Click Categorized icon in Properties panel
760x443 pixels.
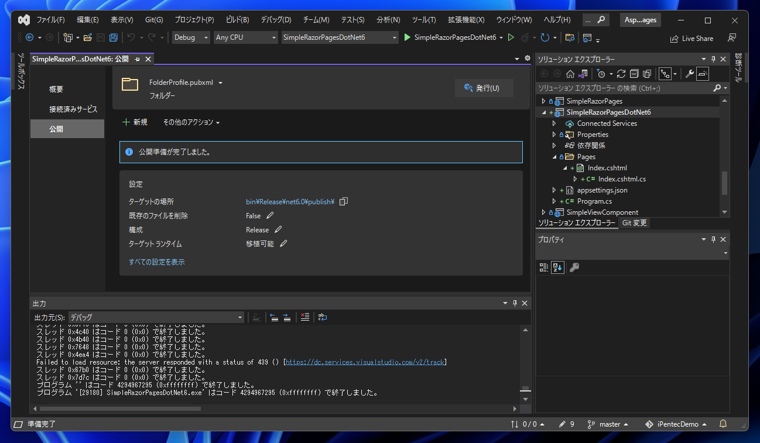[544, 268]
